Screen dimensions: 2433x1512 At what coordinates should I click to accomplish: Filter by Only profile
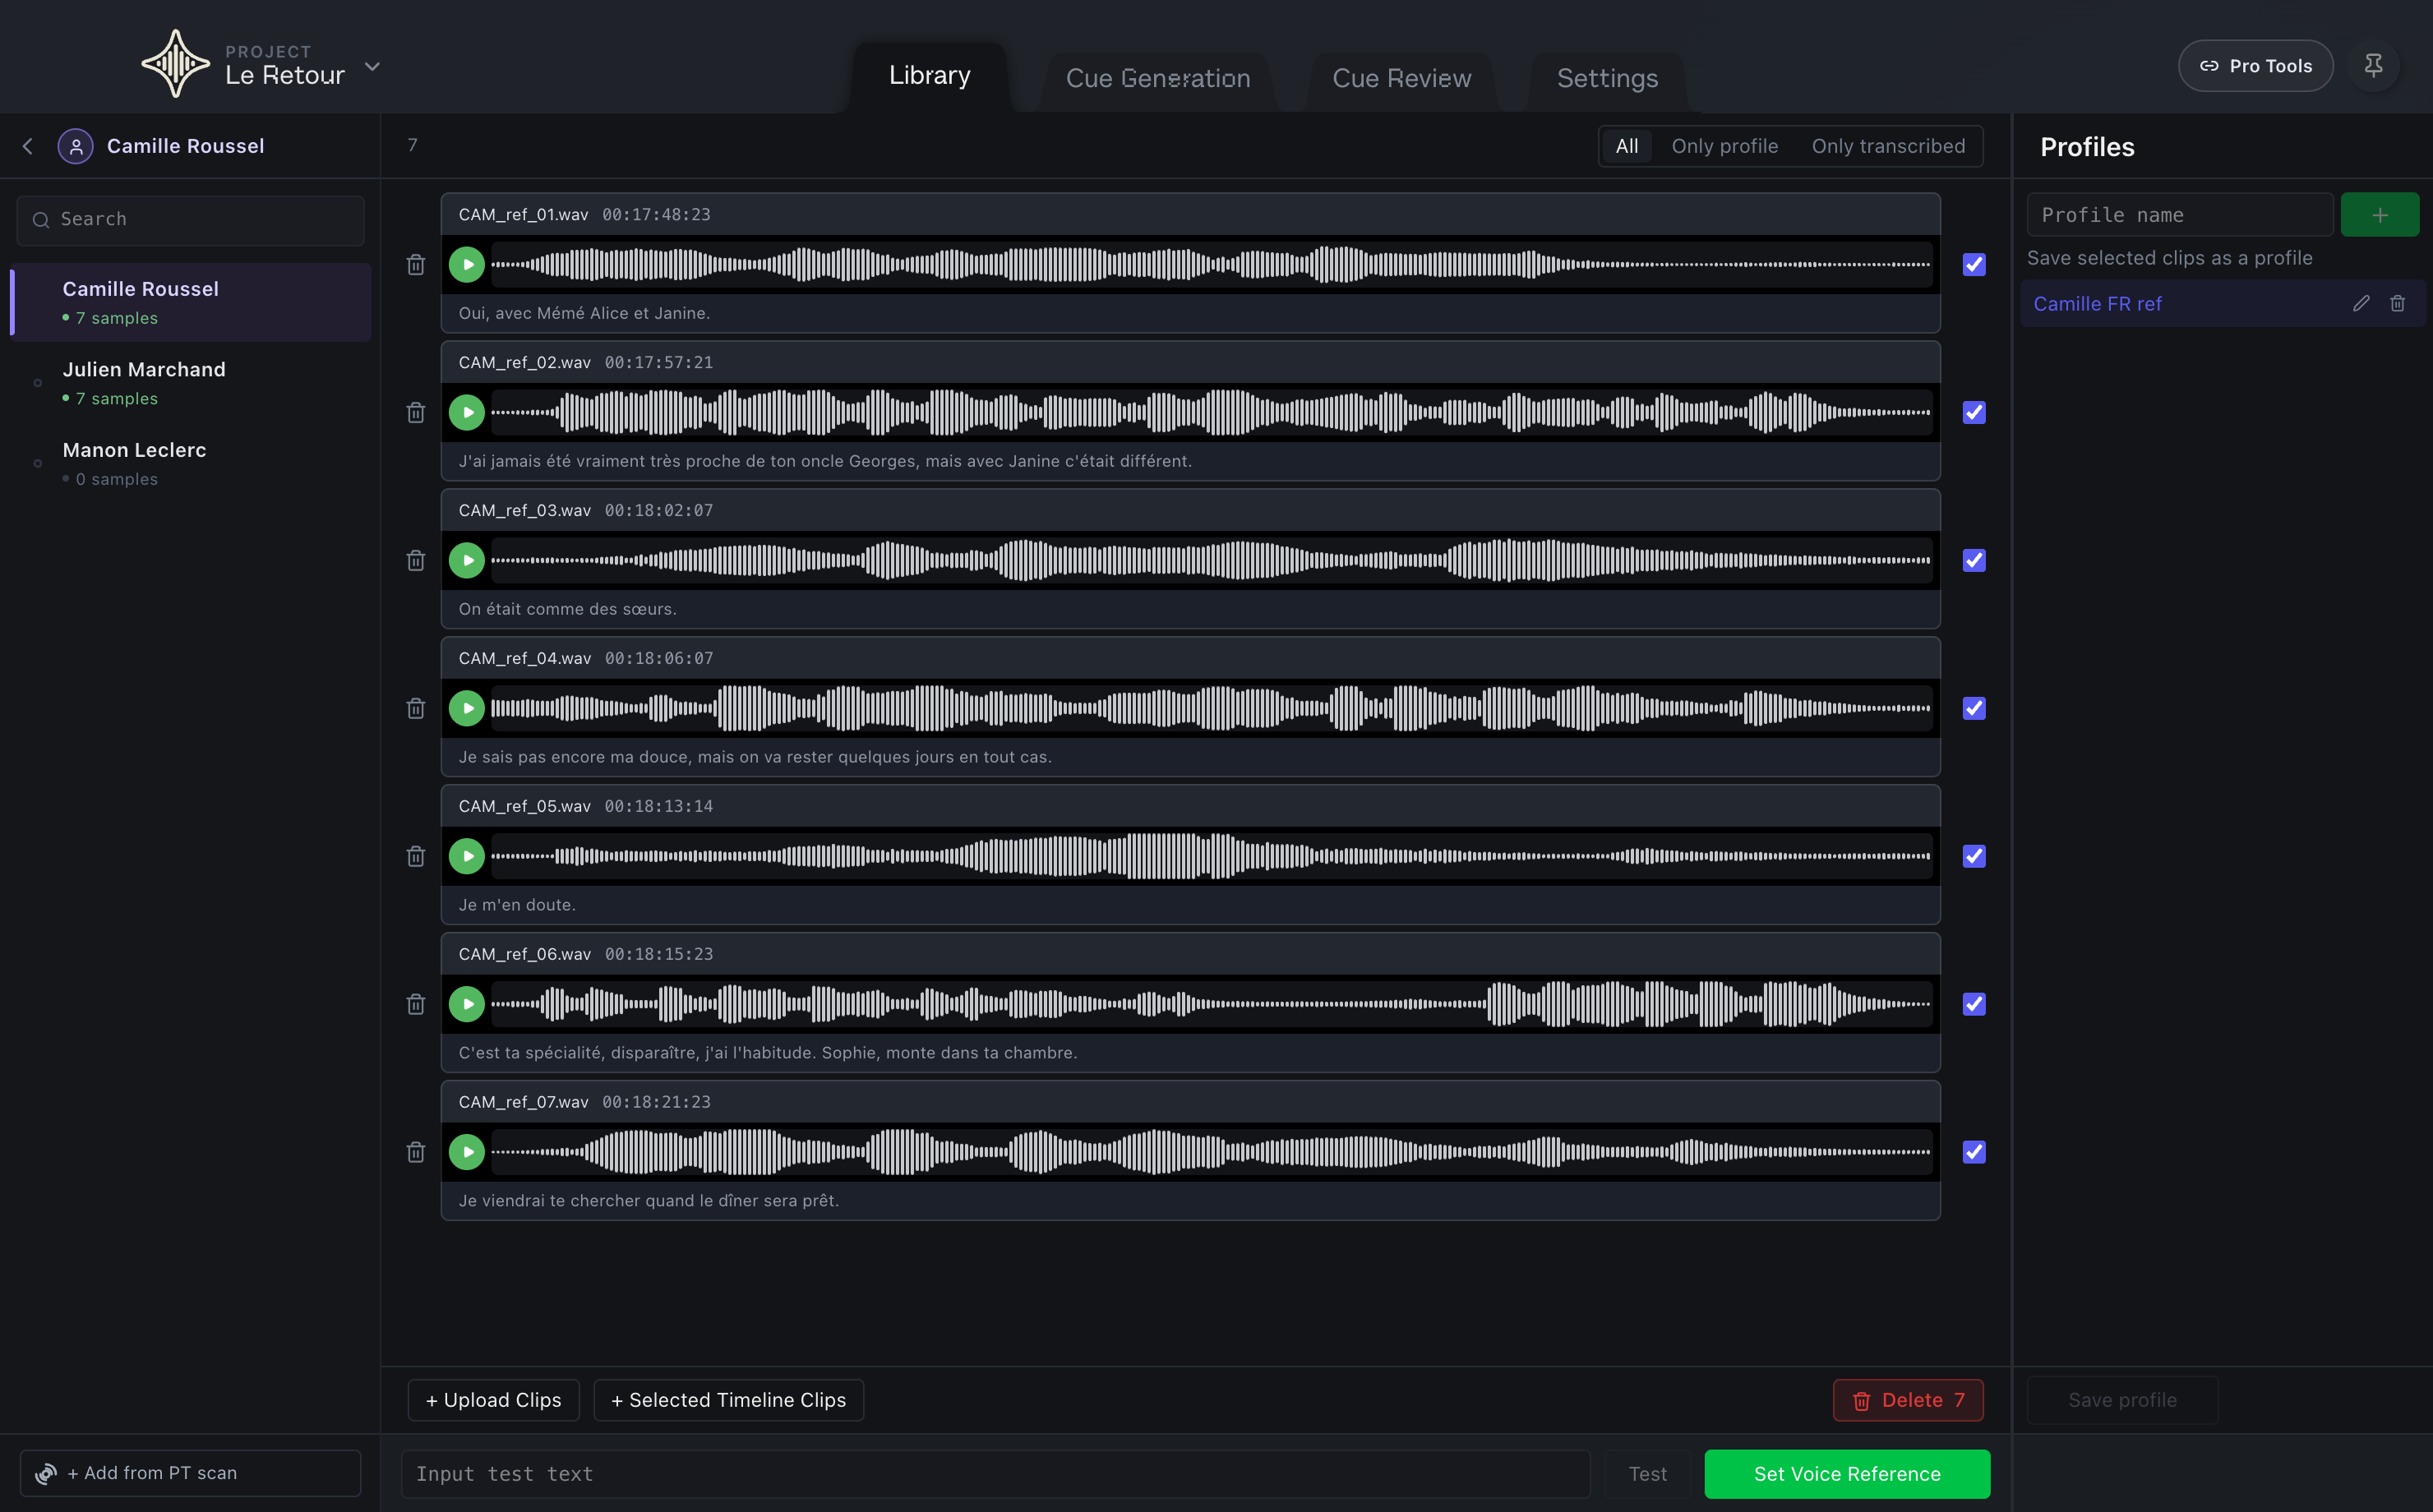1724,146
